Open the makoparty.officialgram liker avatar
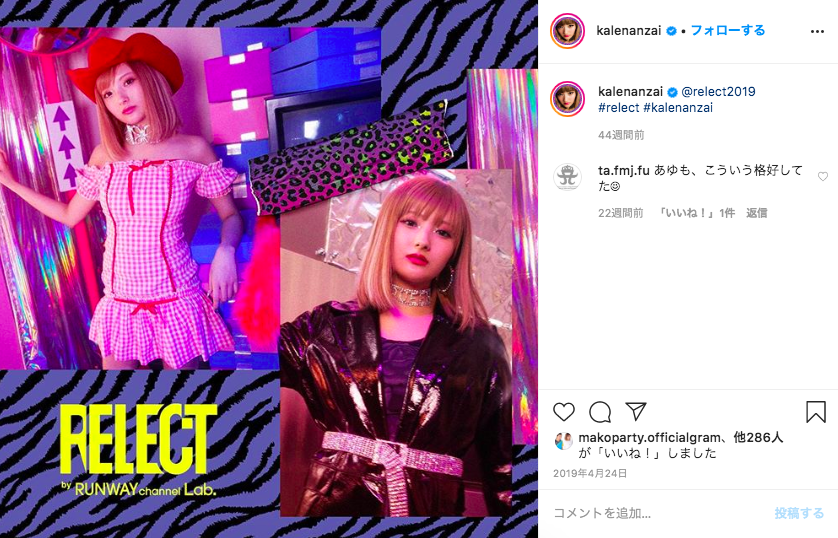838x538 pixels. [x=564, y=440]
